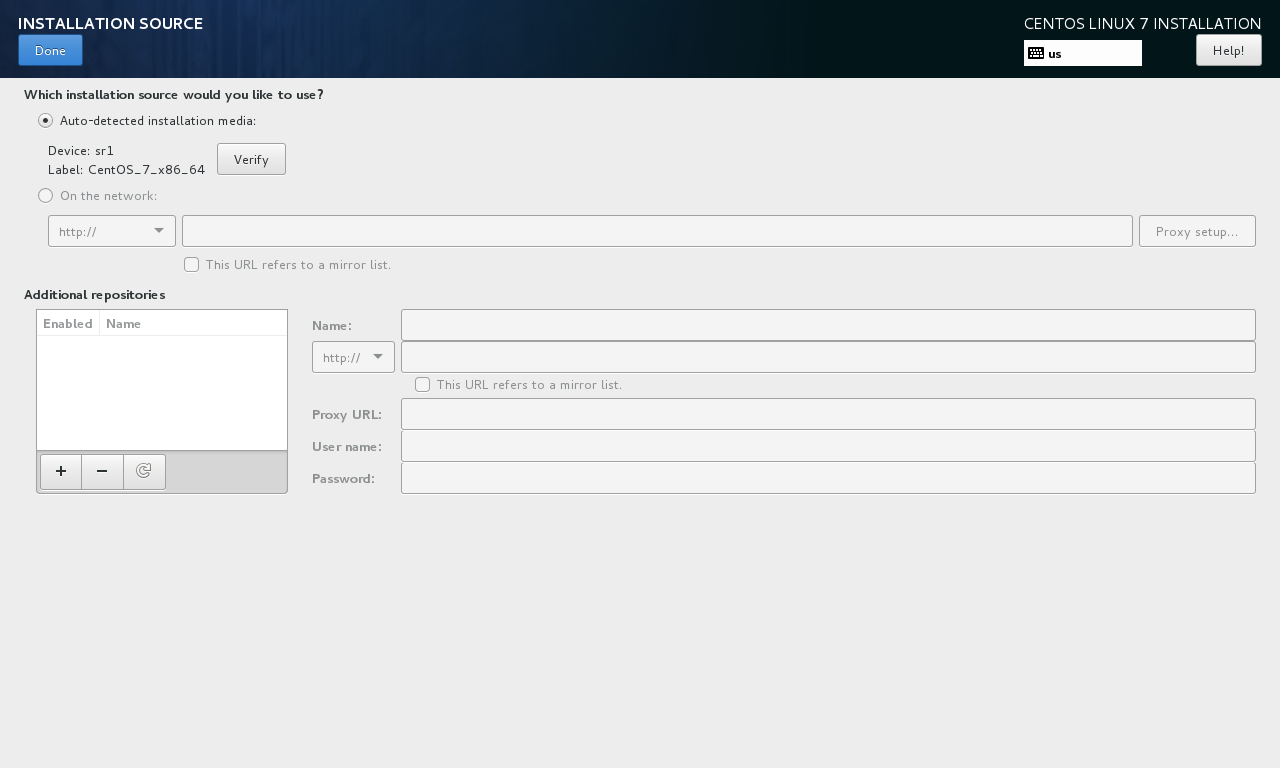
Task: Open the protocol dropdown in additional repositories
Action: pyautogui.click(x=353, y=357)
